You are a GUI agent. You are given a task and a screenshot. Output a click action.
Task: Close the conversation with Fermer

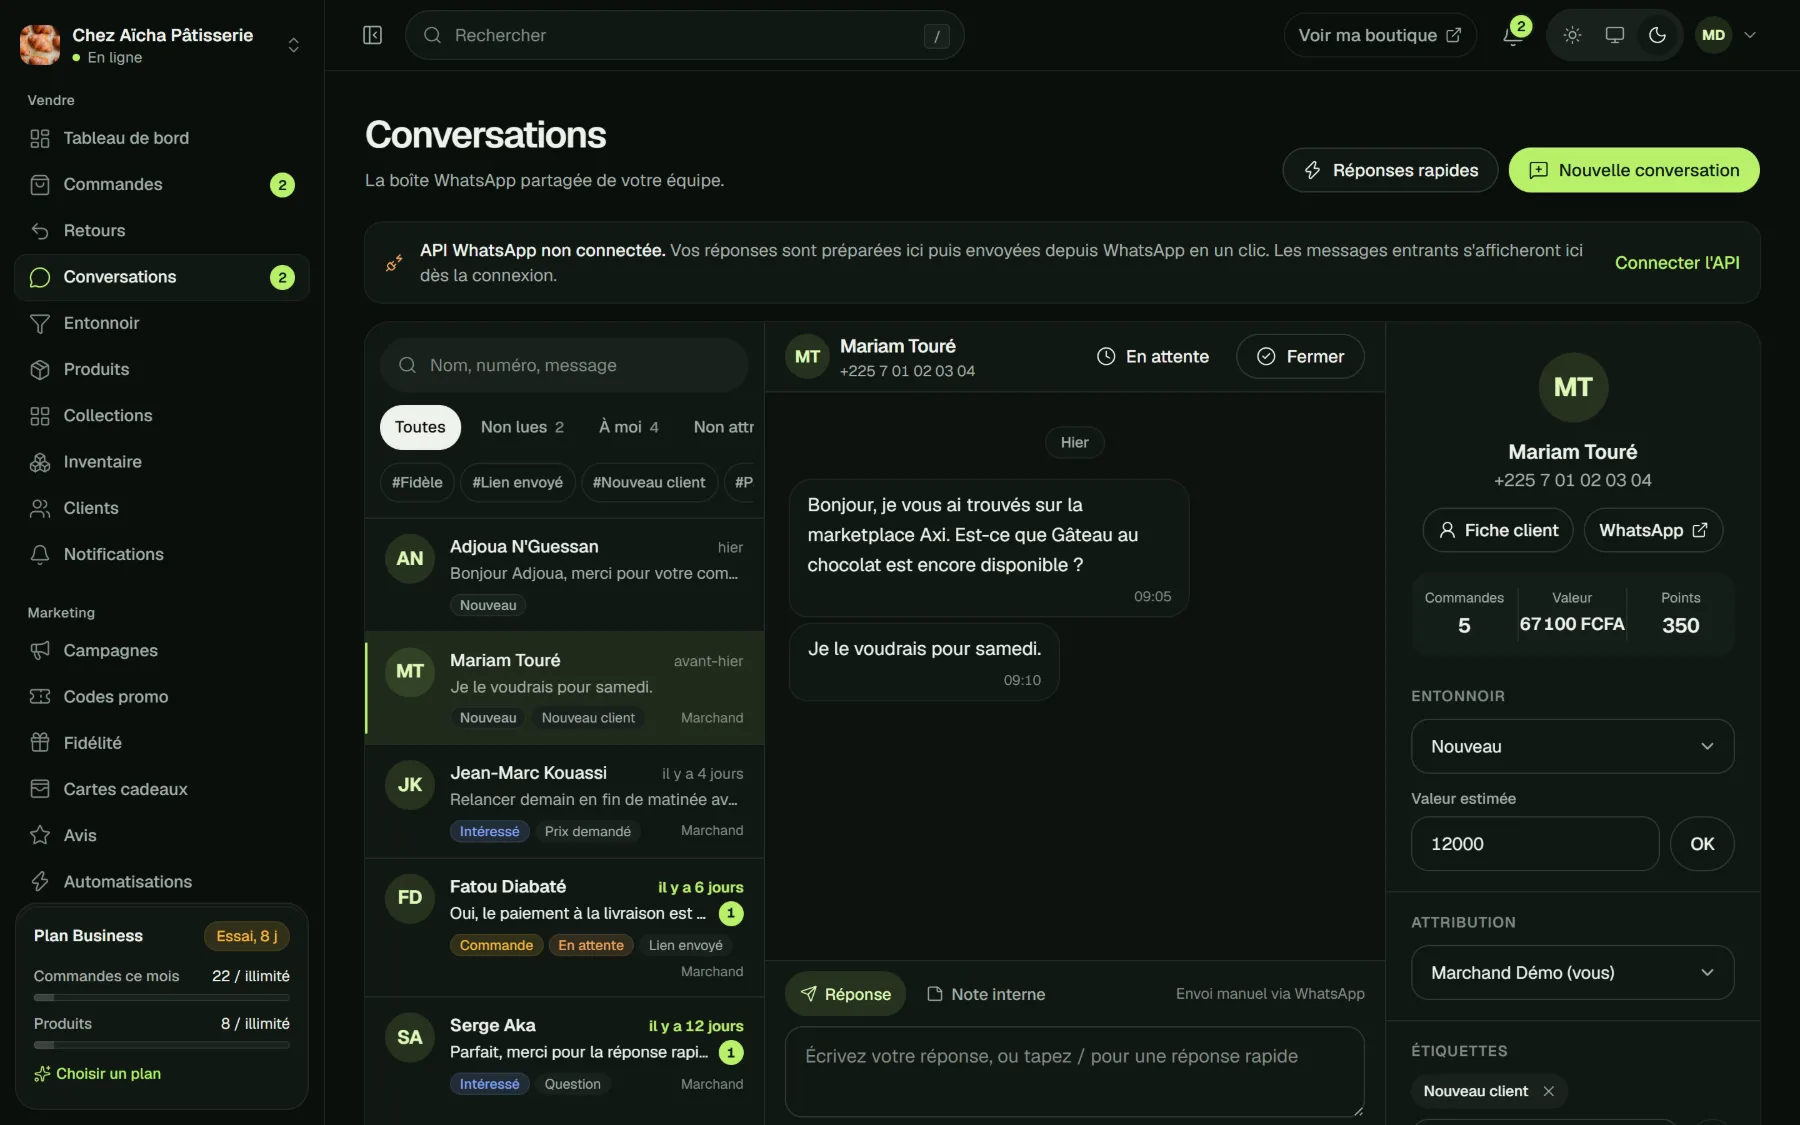pos(1300,356)
